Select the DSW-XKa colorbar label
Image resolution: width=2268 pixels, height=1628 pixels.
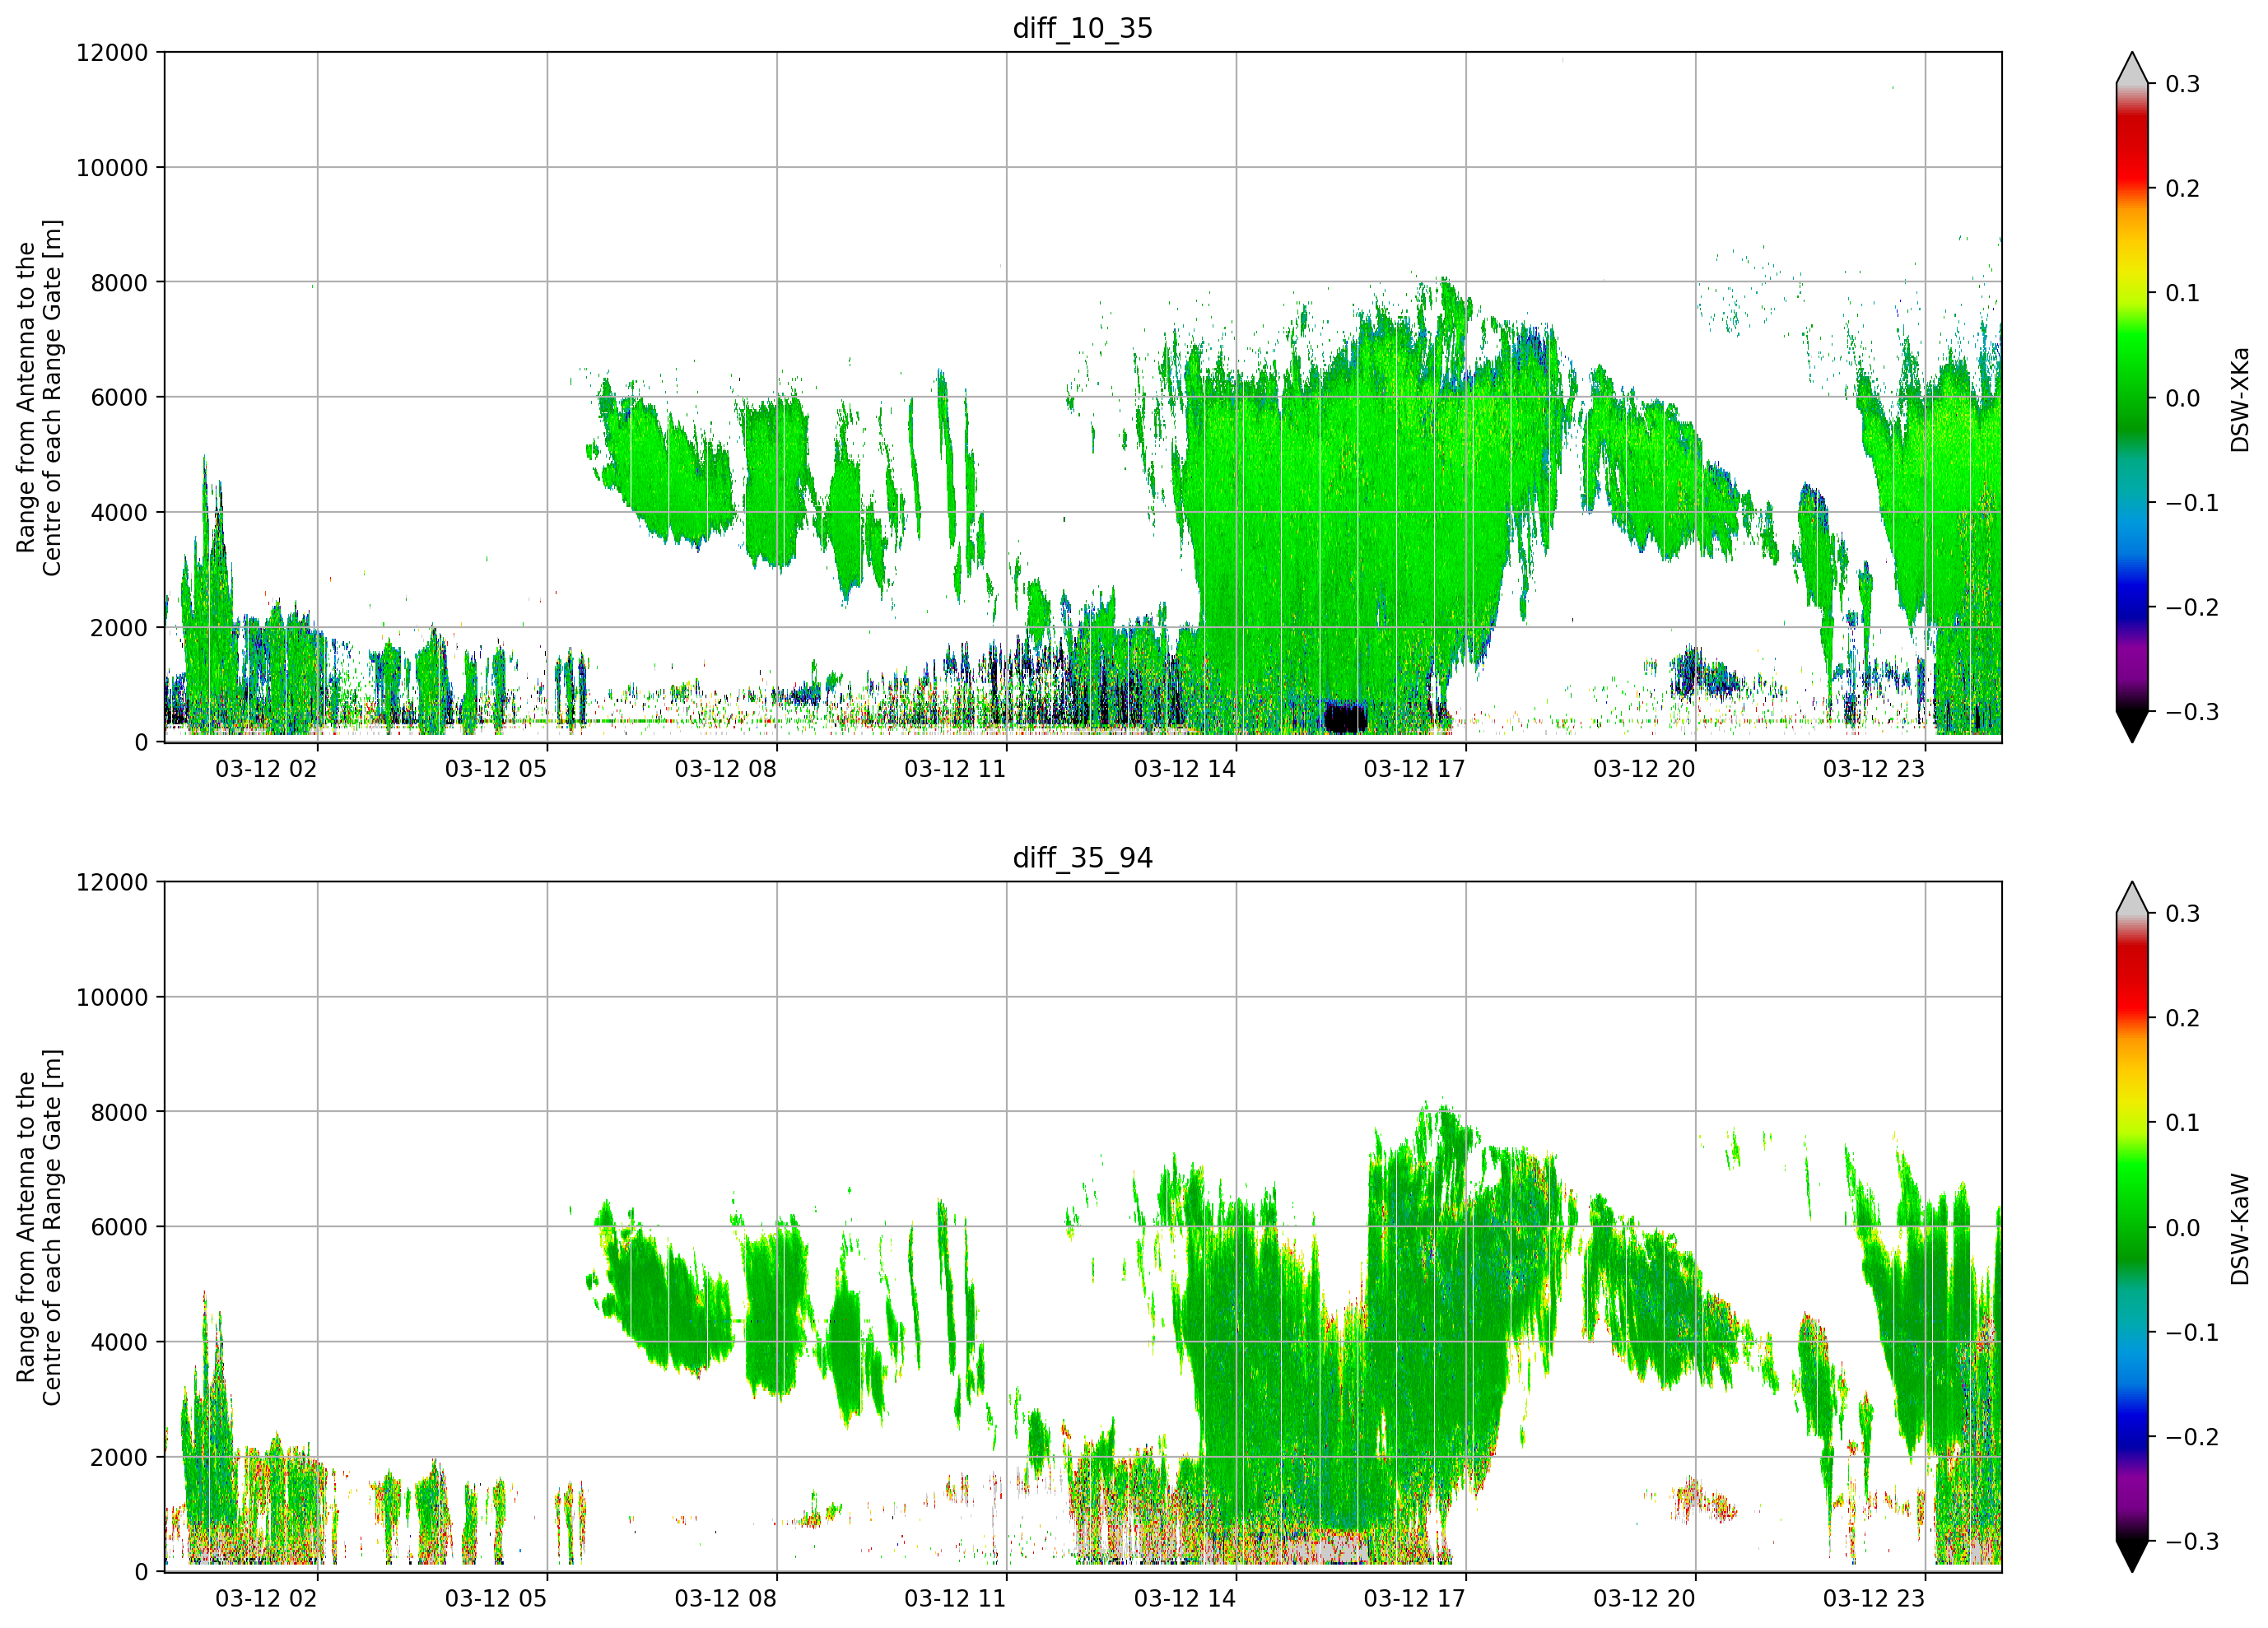point(2239,399)
